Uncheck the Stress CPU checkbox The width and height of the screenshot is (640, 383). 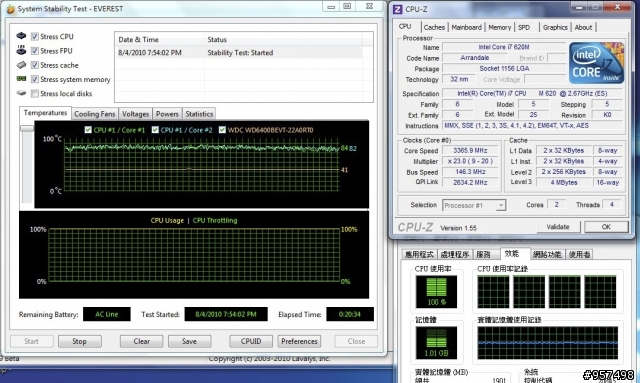pos(35,36)
